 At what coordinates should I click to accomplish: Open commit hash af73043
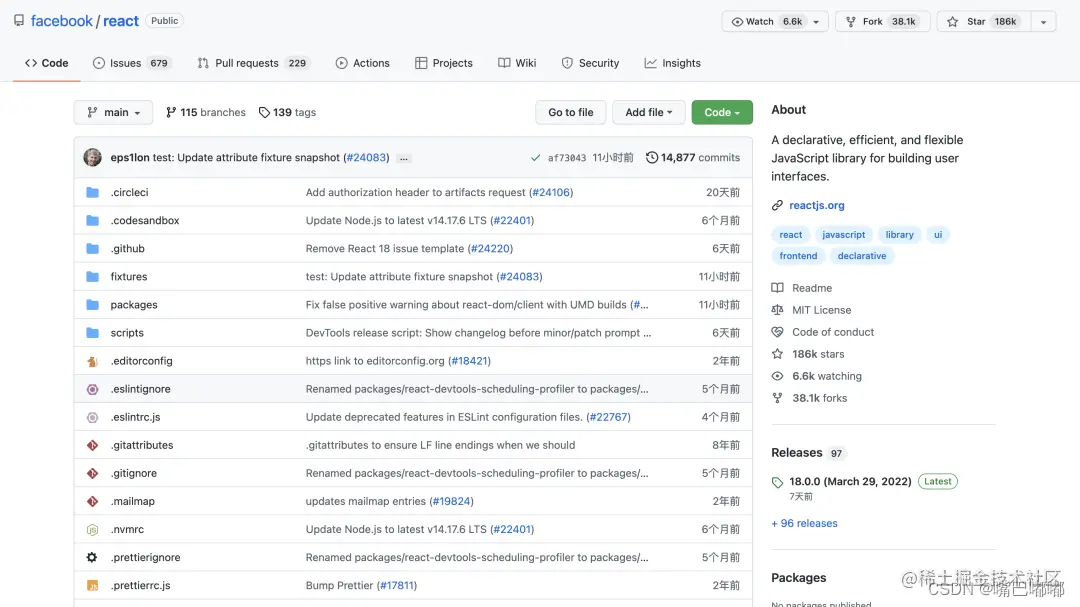tap(567, 158)
